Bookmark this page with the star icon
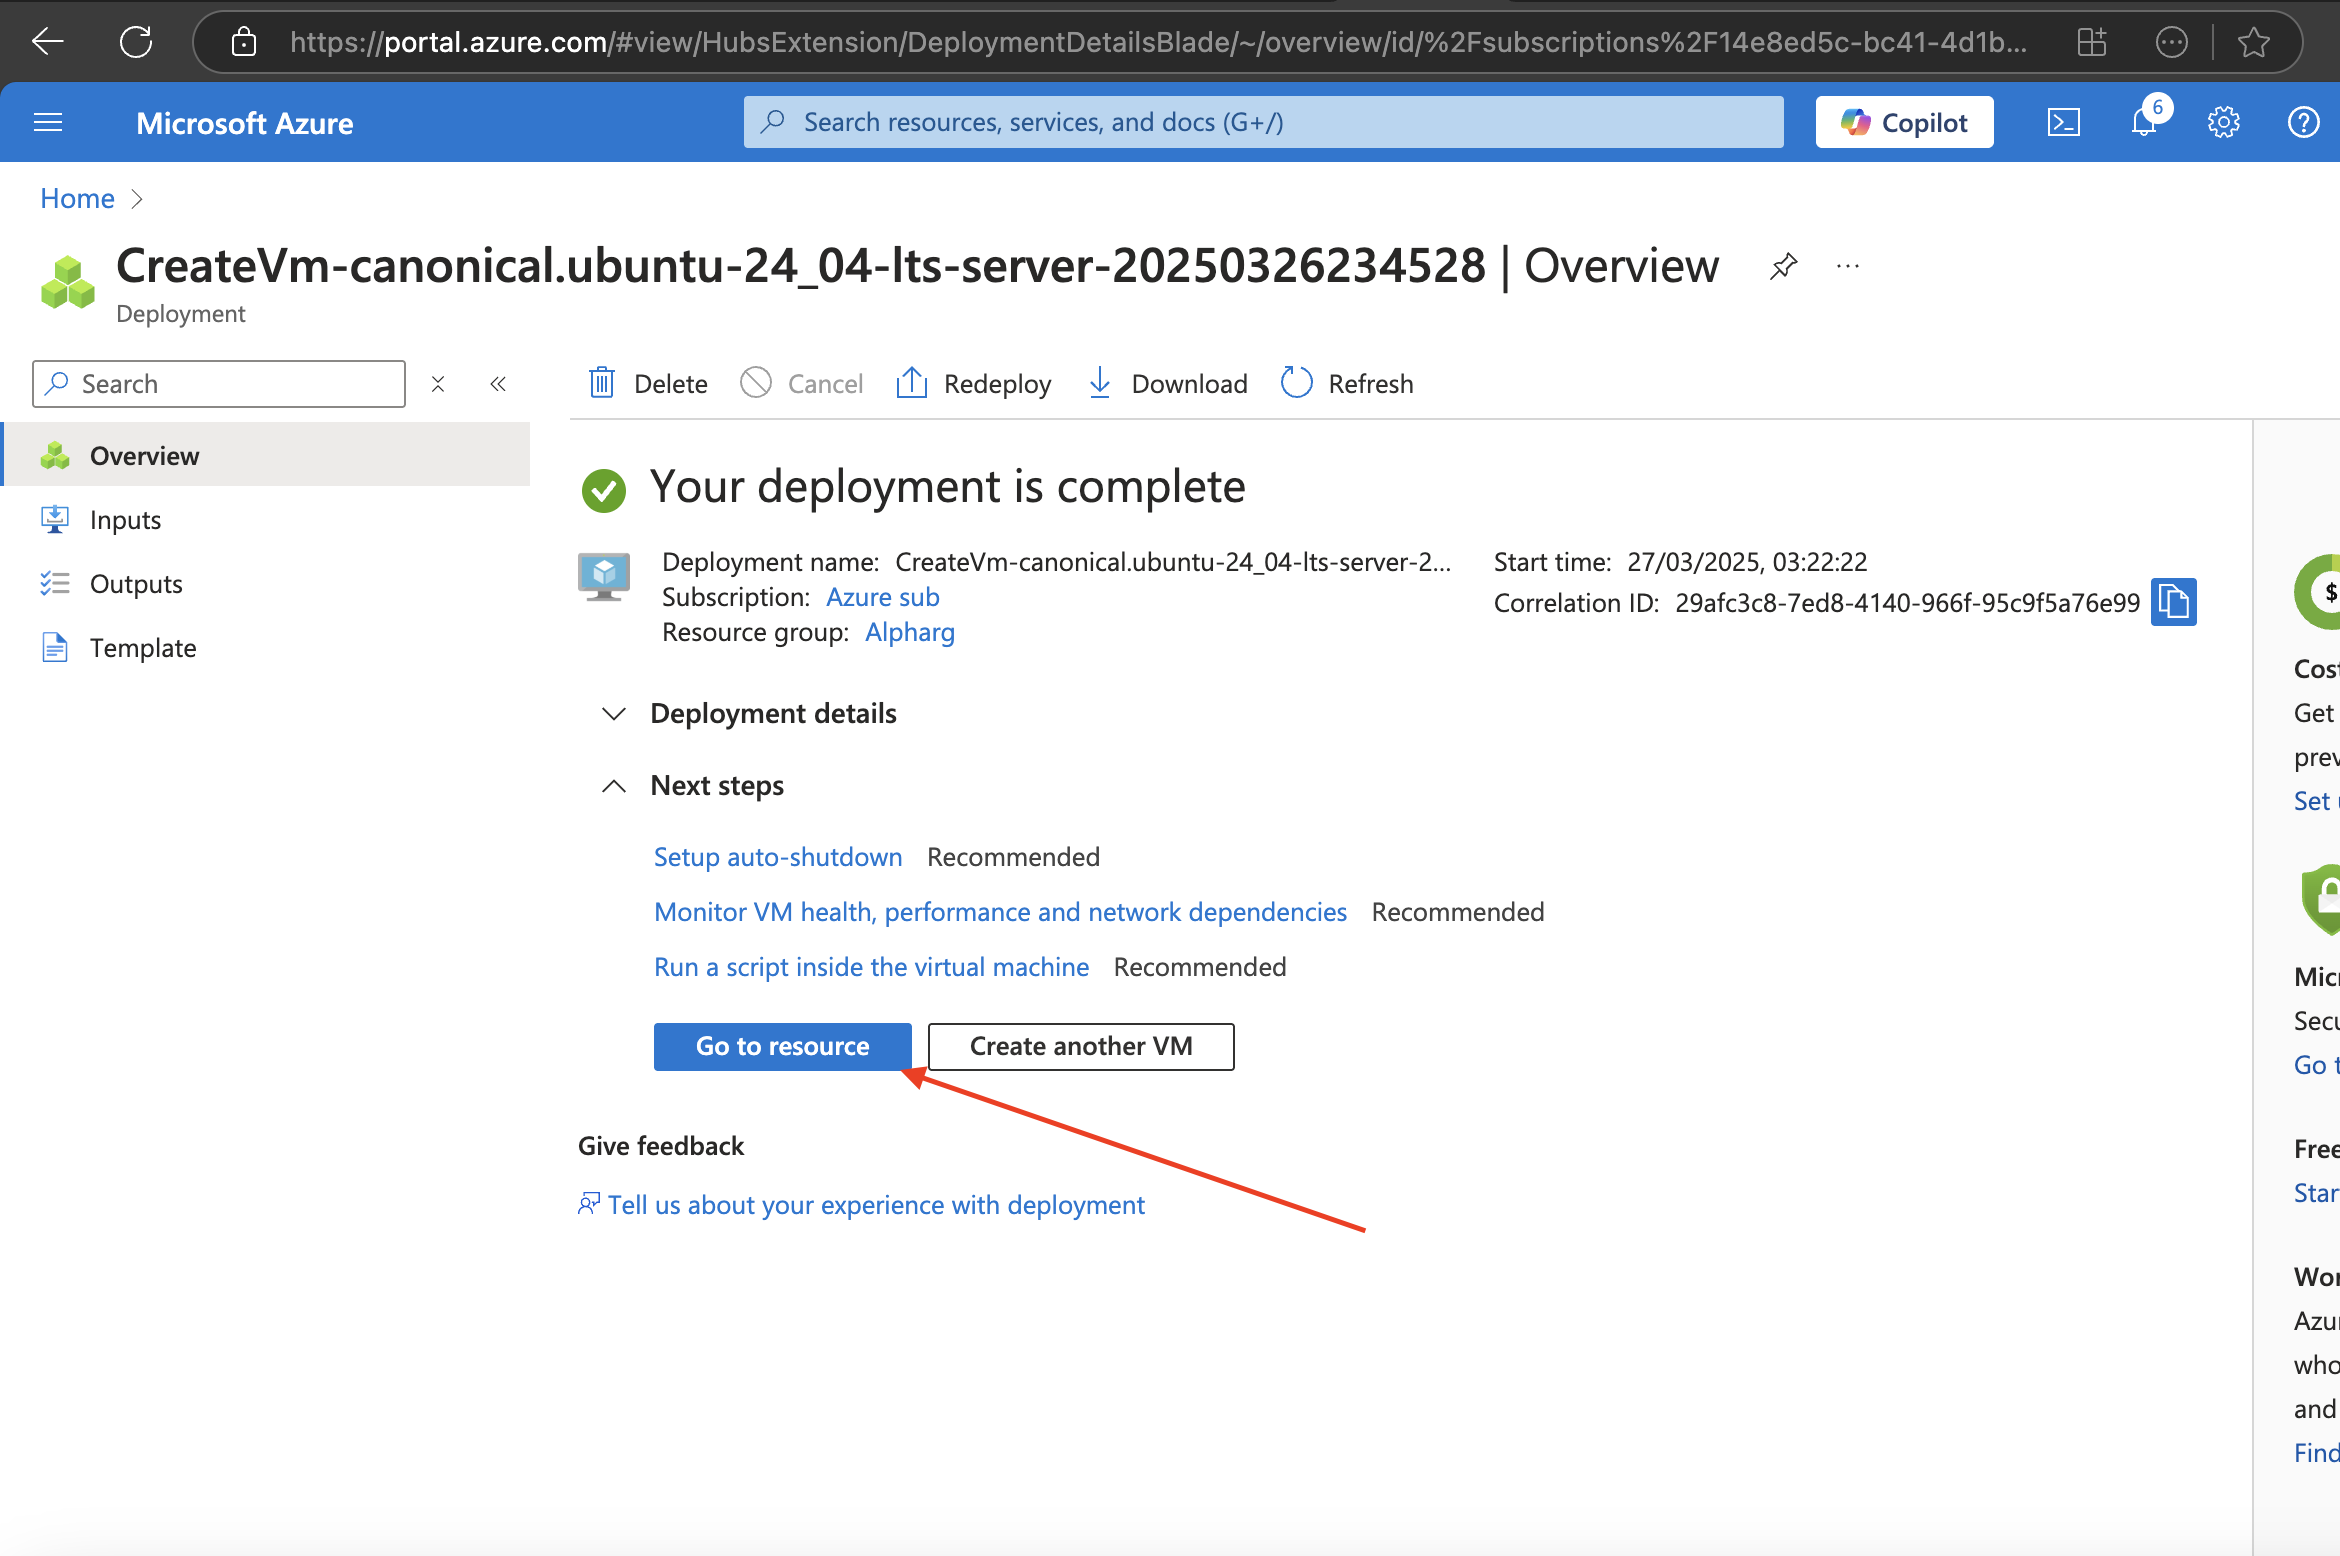 2253,42
